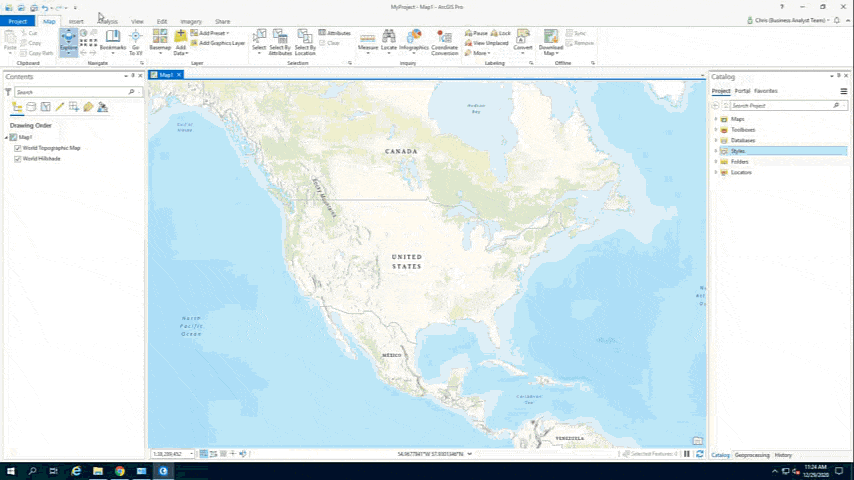The width and height of the screenshot is (854, 480).
Task: Click the Undo arrow icon
Action: [x=45, y=8]
